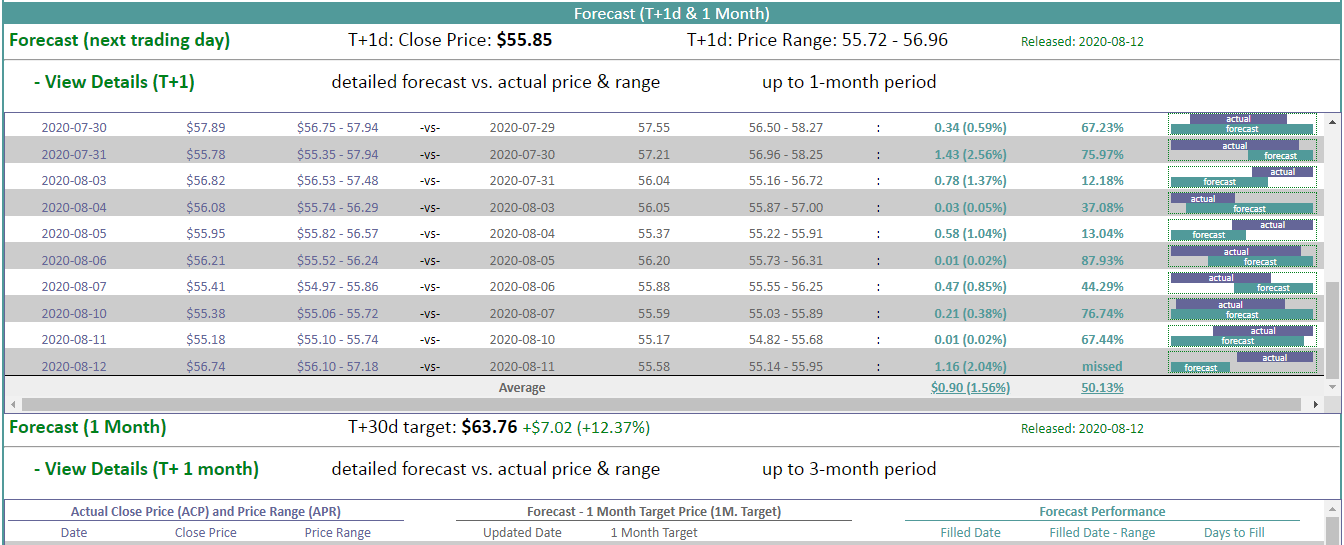Click the Close Price column header

click(206, 532)
